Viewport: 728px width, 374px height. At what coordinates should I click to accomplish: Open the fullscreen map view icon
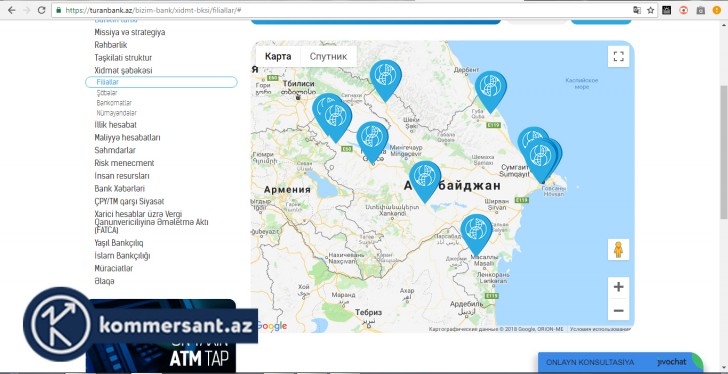pos(618,57)
